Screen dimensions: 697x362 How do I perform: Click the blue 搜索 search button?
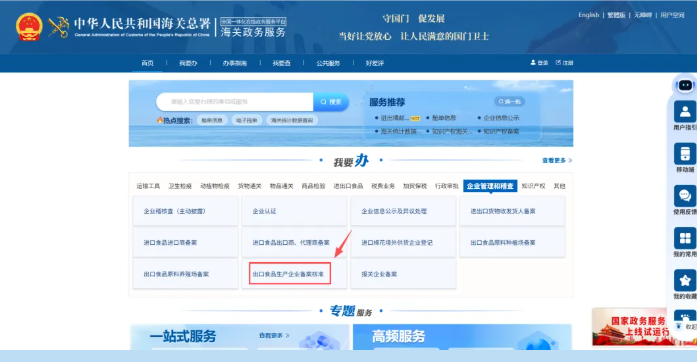tap(331, 102)
